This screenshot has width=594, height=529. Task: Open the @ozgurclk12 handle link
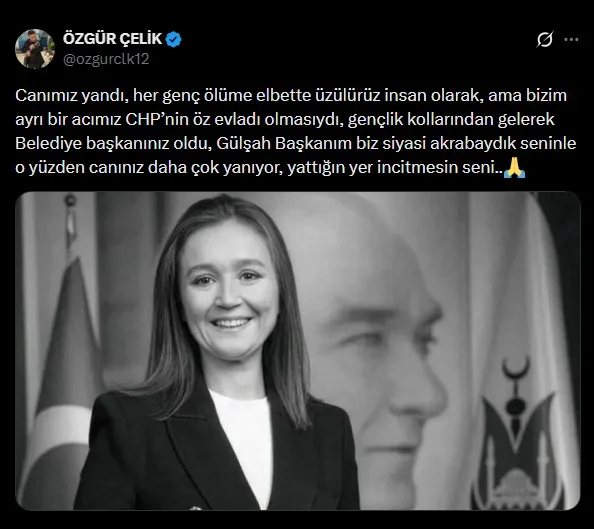pyautogui.click(x=106, y=59)
